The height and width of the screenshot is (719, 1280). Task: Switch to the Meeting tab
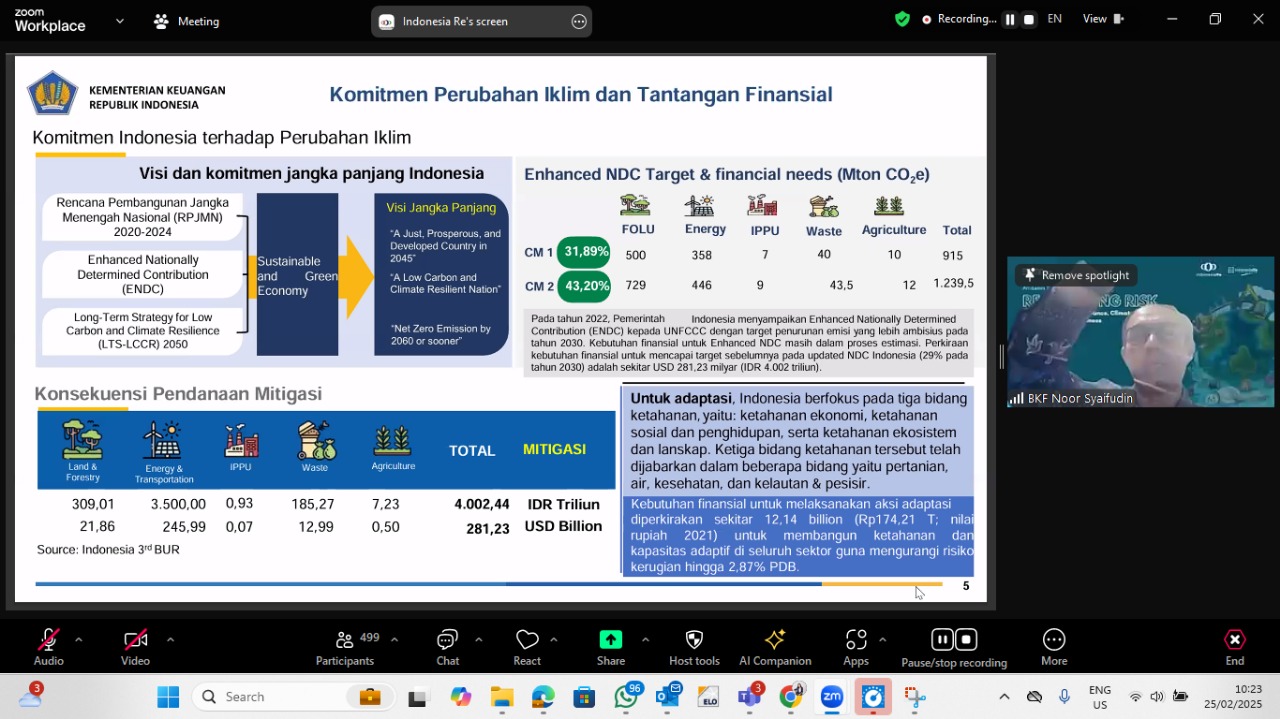[x=187, y=21]
